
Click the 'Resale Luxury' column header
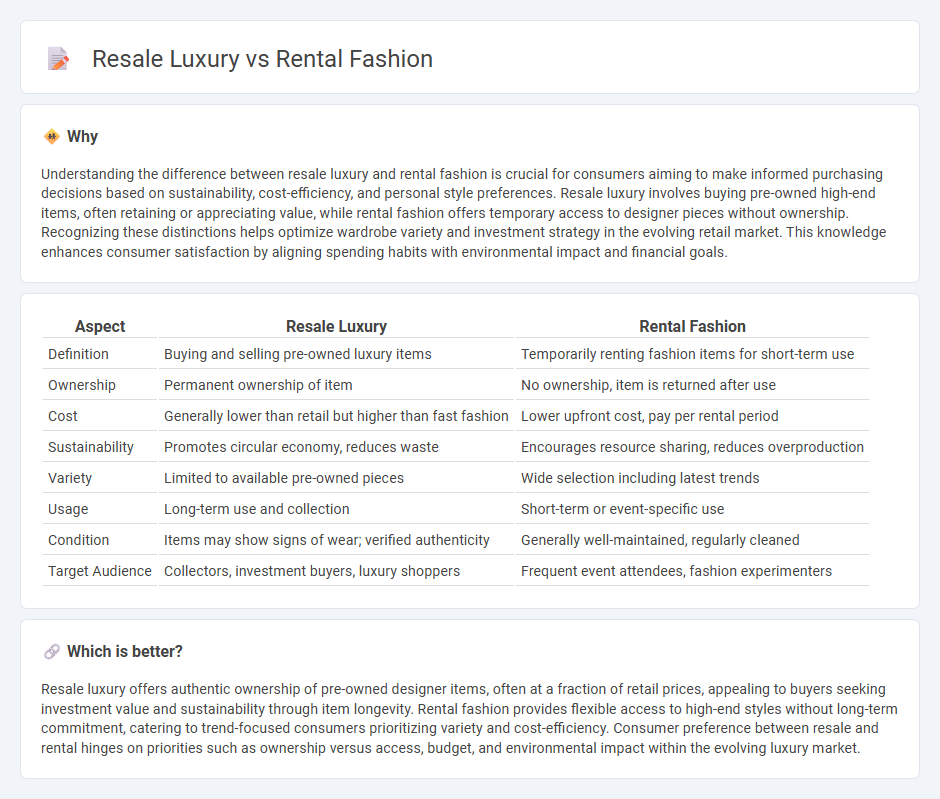click(x=336, y=326)
